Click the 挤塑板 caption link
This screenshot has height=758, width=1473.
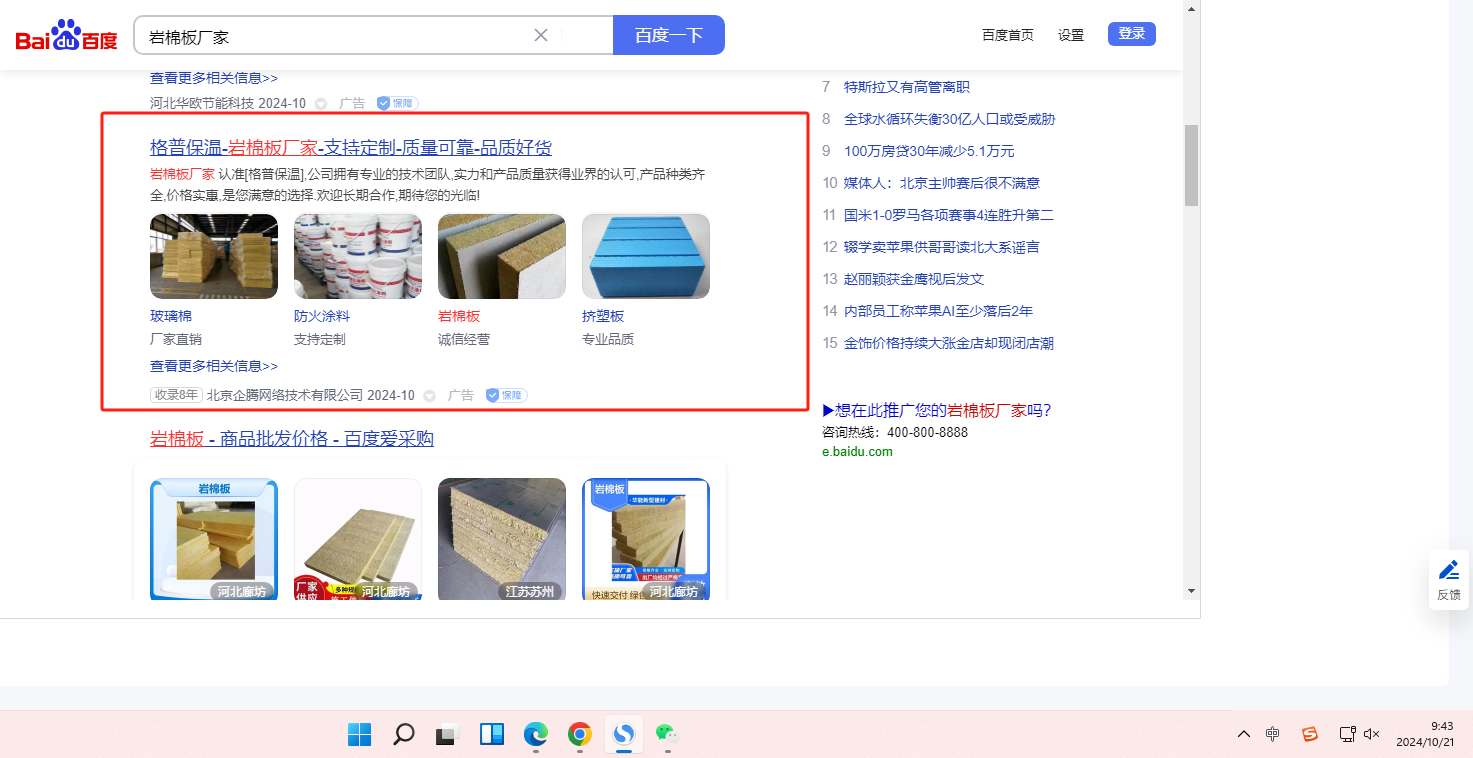point(603,316)
